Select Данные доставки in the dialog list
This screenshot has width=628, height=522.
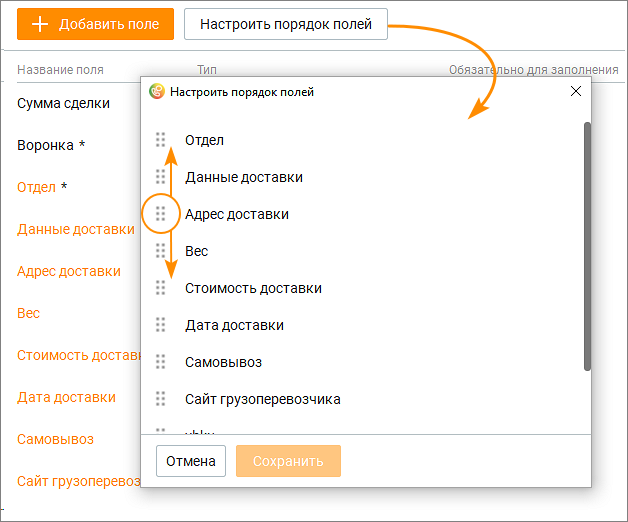(244, 177)
